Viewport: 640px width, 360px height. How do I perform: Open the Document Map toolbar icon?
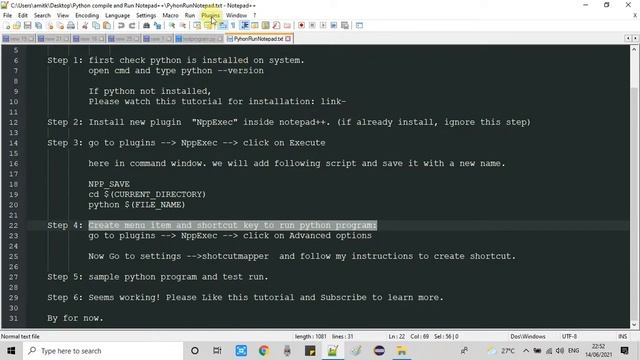tap(266, 25)
